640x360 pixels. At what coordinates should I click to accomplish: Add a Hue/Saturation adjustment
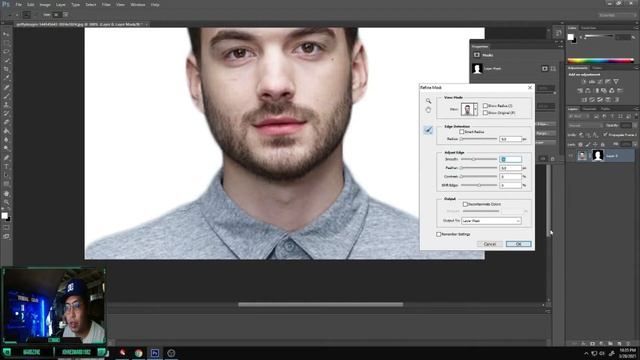pyautogui.click(x=580, y=91)
